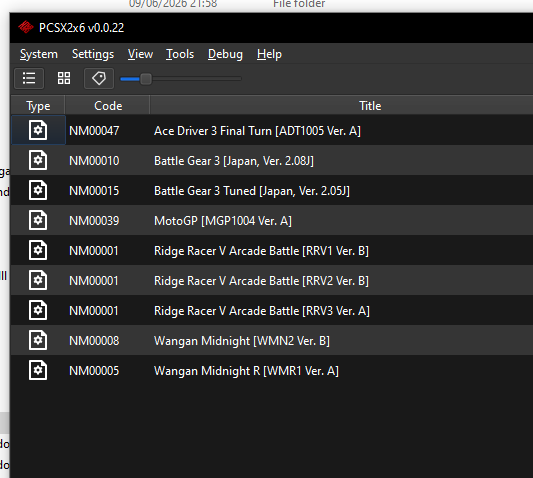Screen dimensions: 533x478
Task: Open the Debug menu
Action: [x=225, y=54]
